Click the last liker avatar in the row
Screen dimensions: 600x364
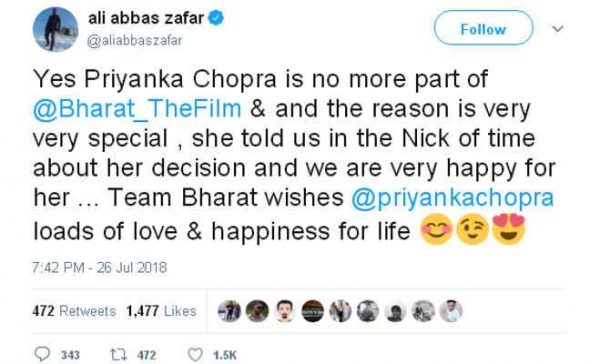pyautogui.click(x=451, y=311)
